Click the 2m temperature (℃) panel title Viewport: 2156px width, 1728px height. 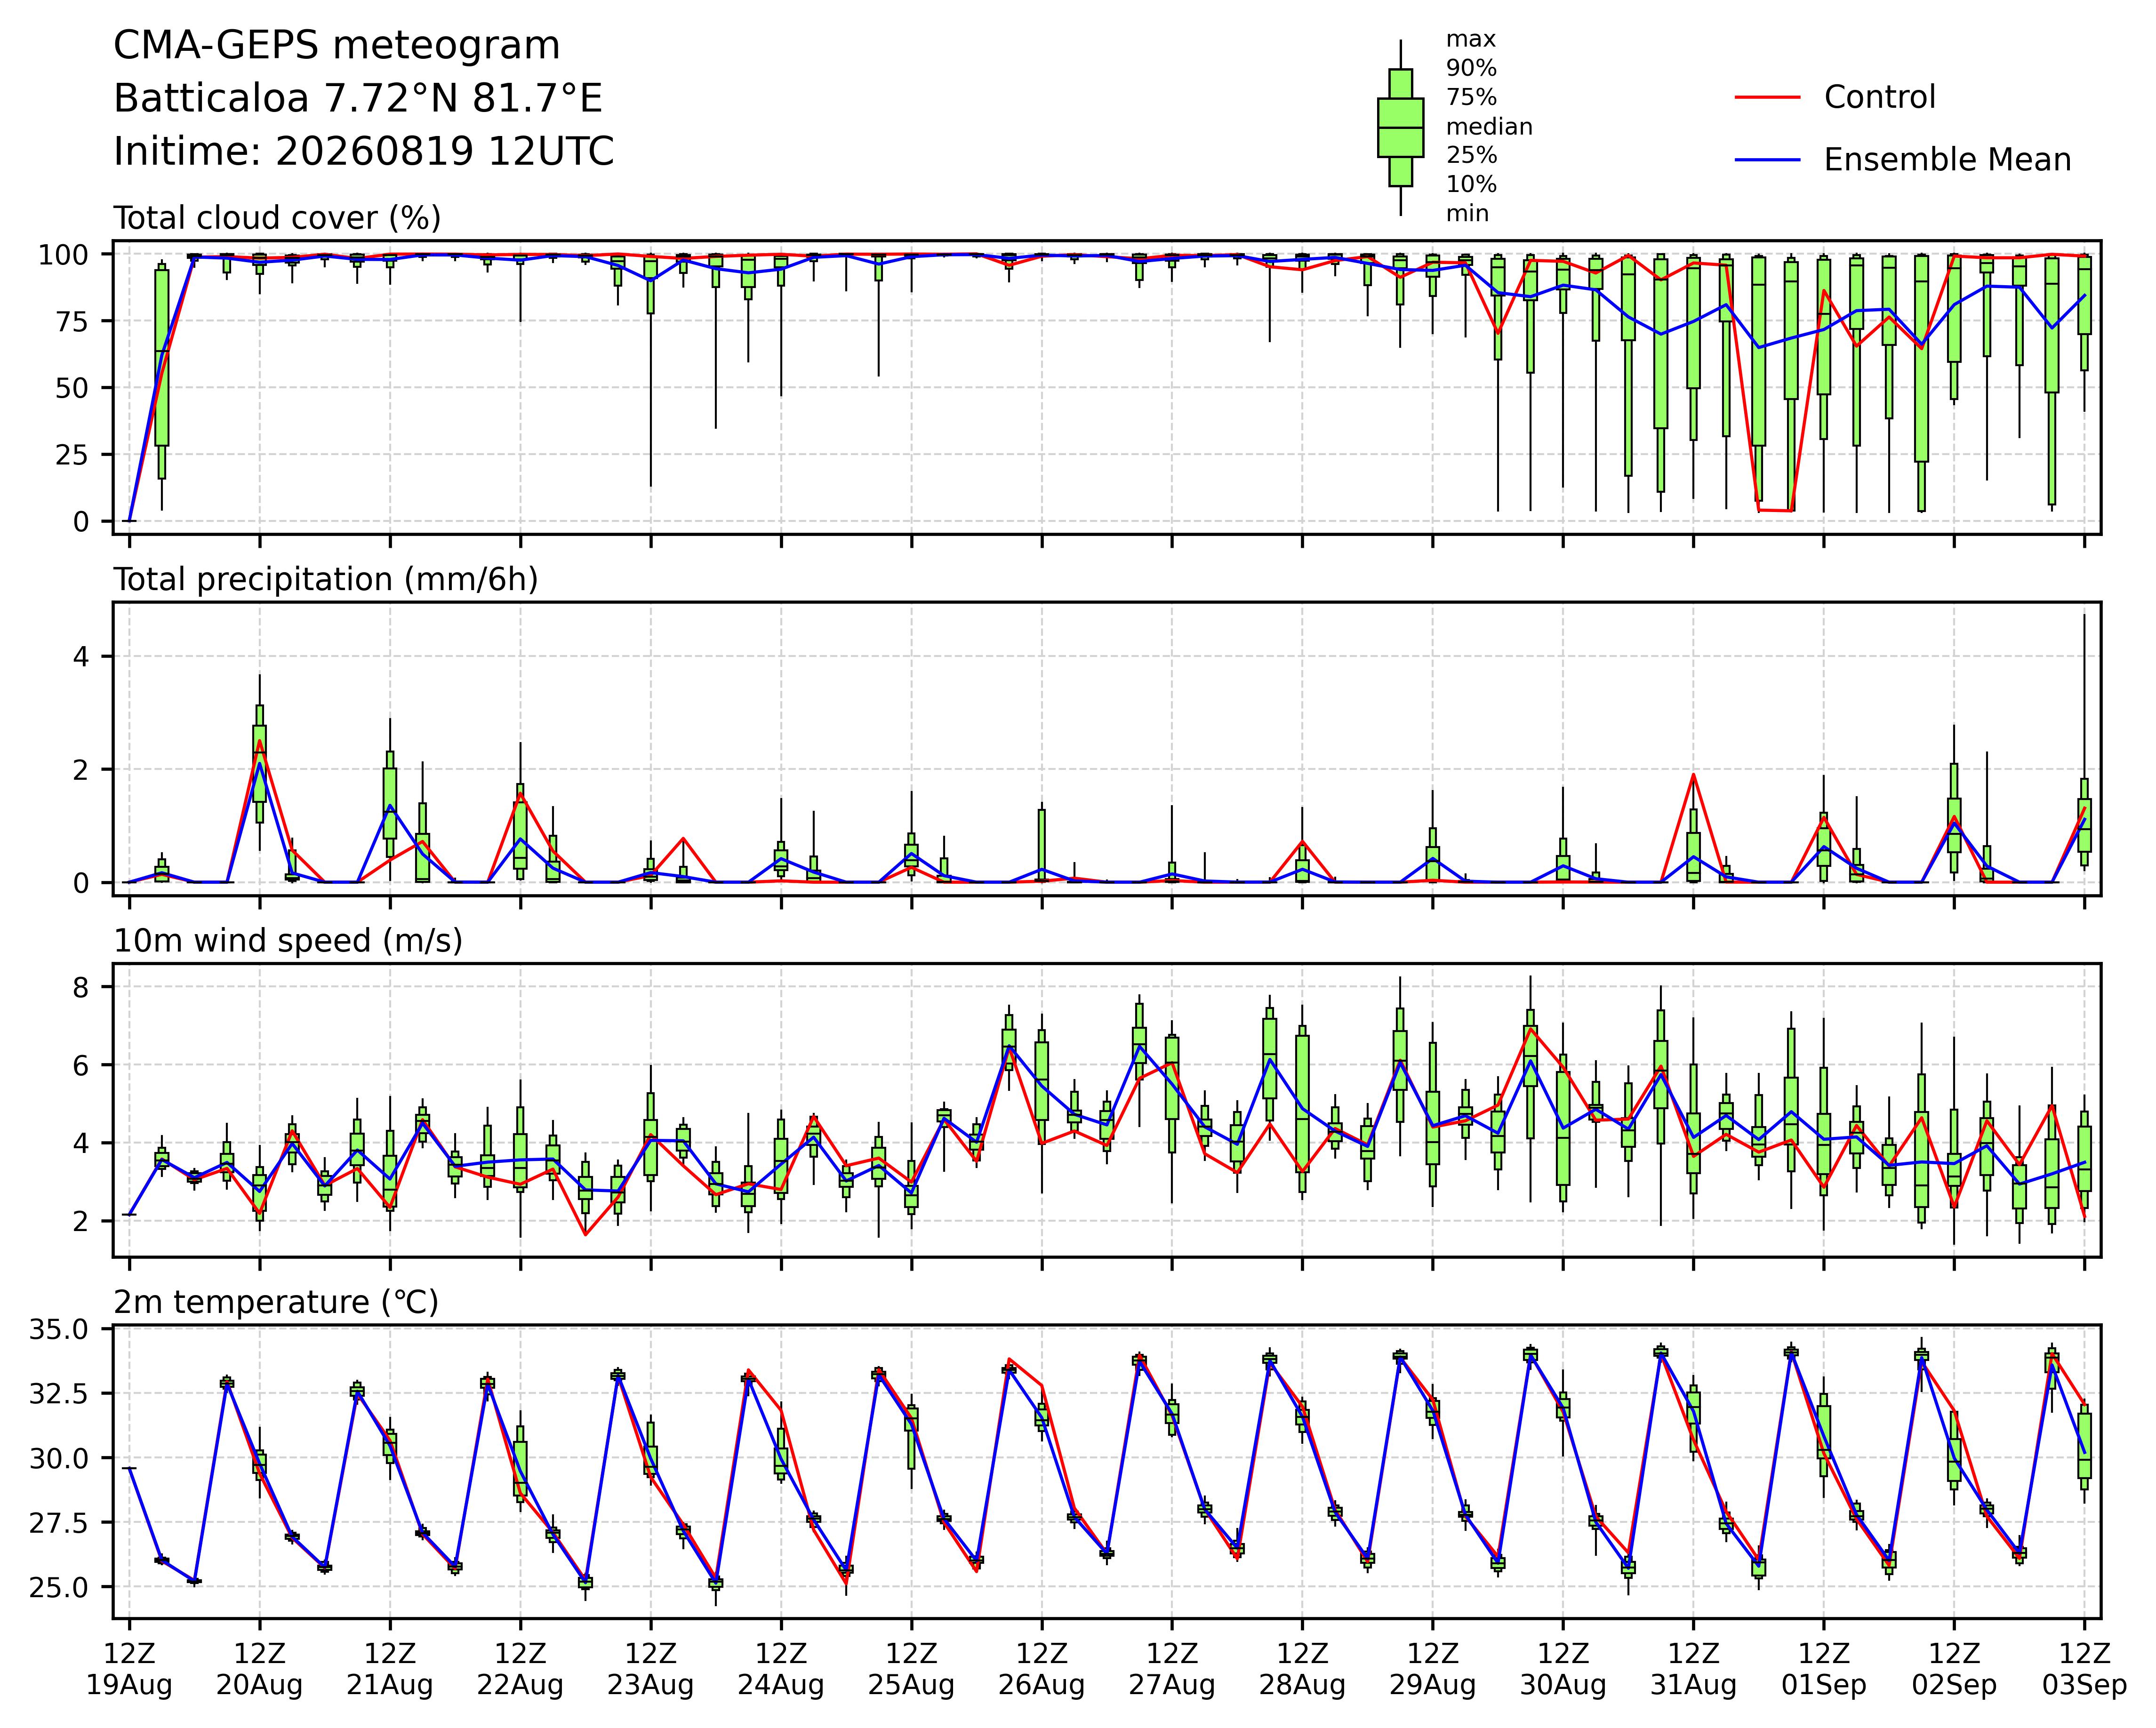pos(276,1303)
